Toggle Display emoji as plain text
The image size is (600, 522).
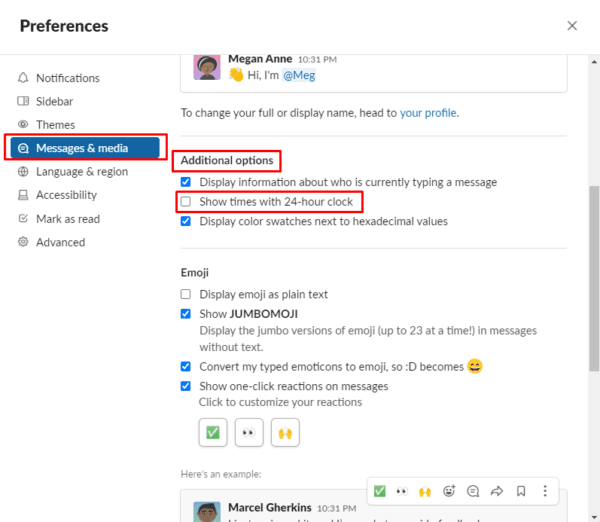186,294
